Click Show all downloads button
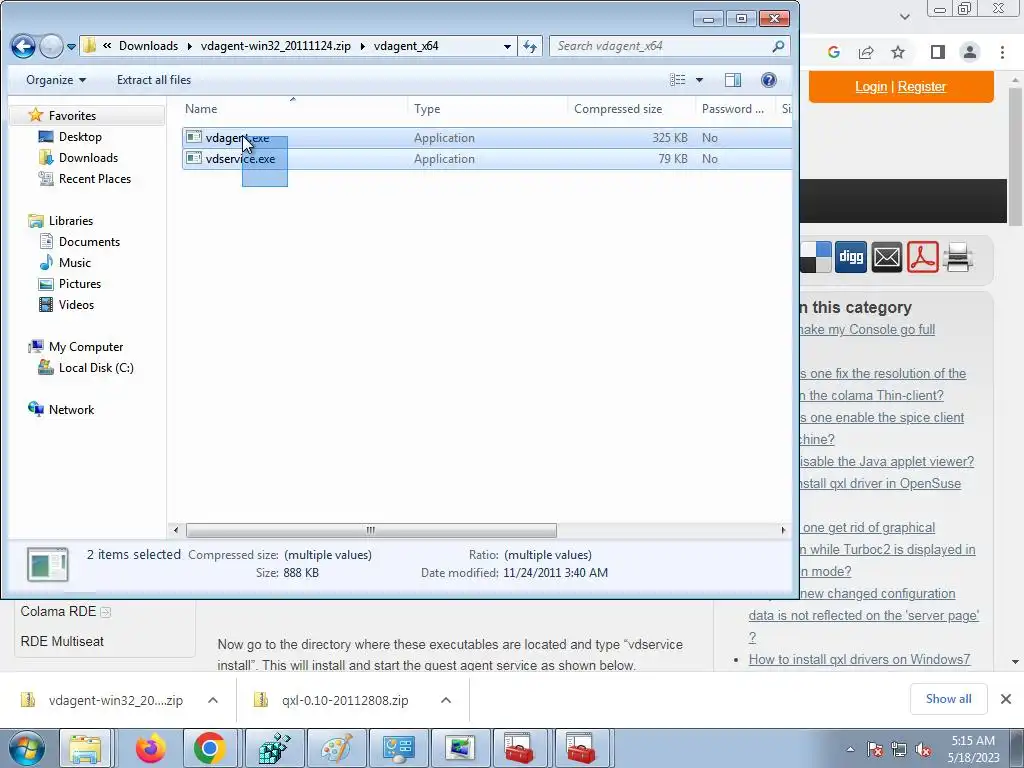This screenshot has height=768, width=1024. (x=948, y=699)
